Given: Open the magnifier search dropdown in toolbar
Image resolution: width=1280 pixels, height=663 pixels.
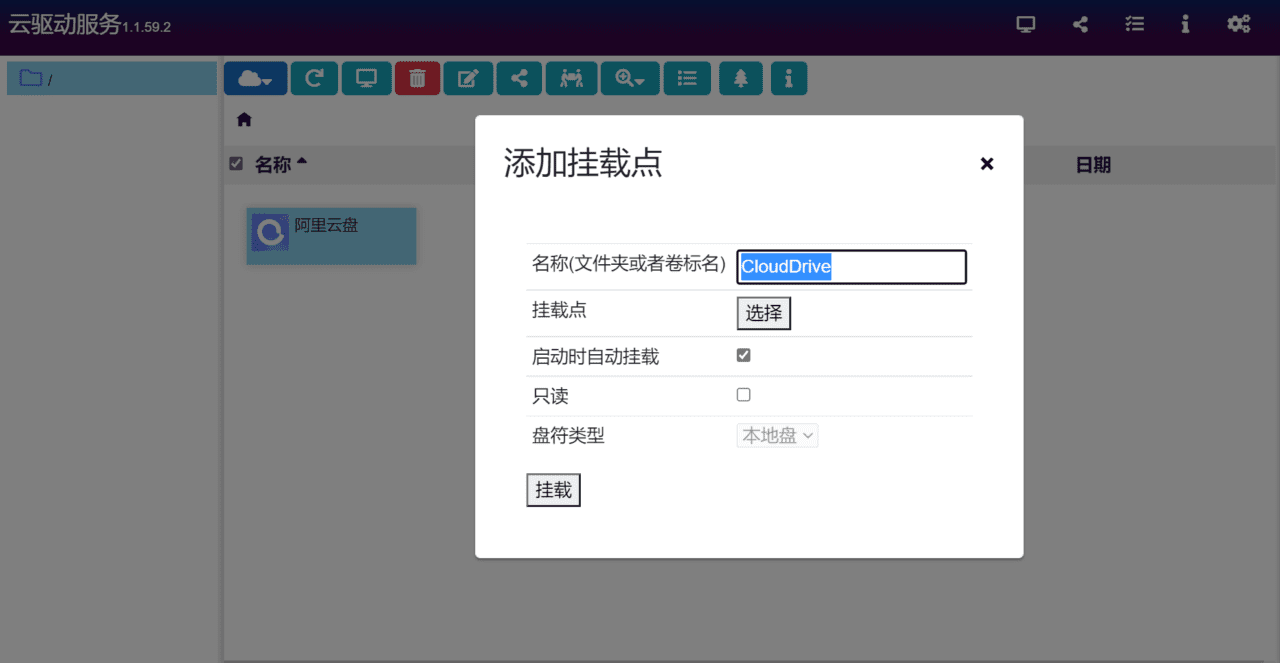Looking at the screenshot, I should point(629,79).
